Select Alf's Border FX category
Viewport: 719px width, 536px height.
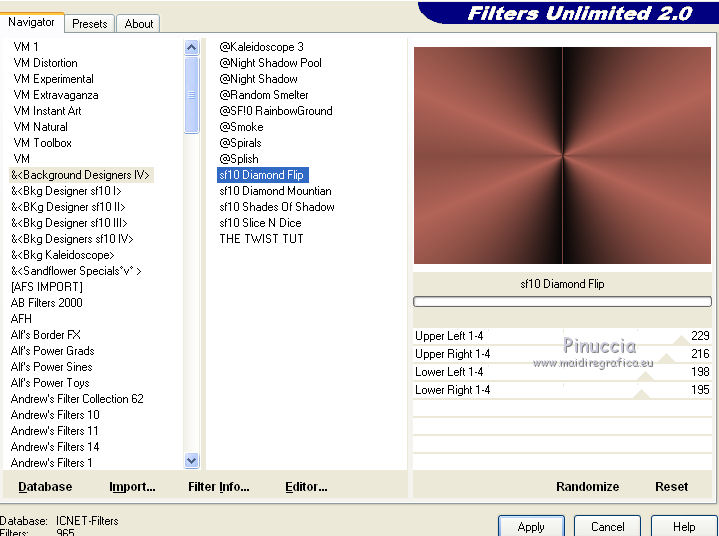[45, 335]
